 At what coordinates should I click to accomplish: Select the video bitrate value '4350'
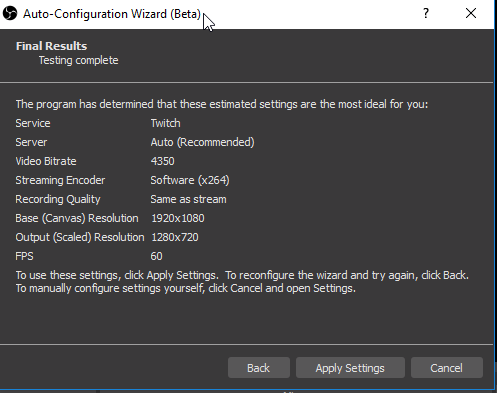pos(162,161)
